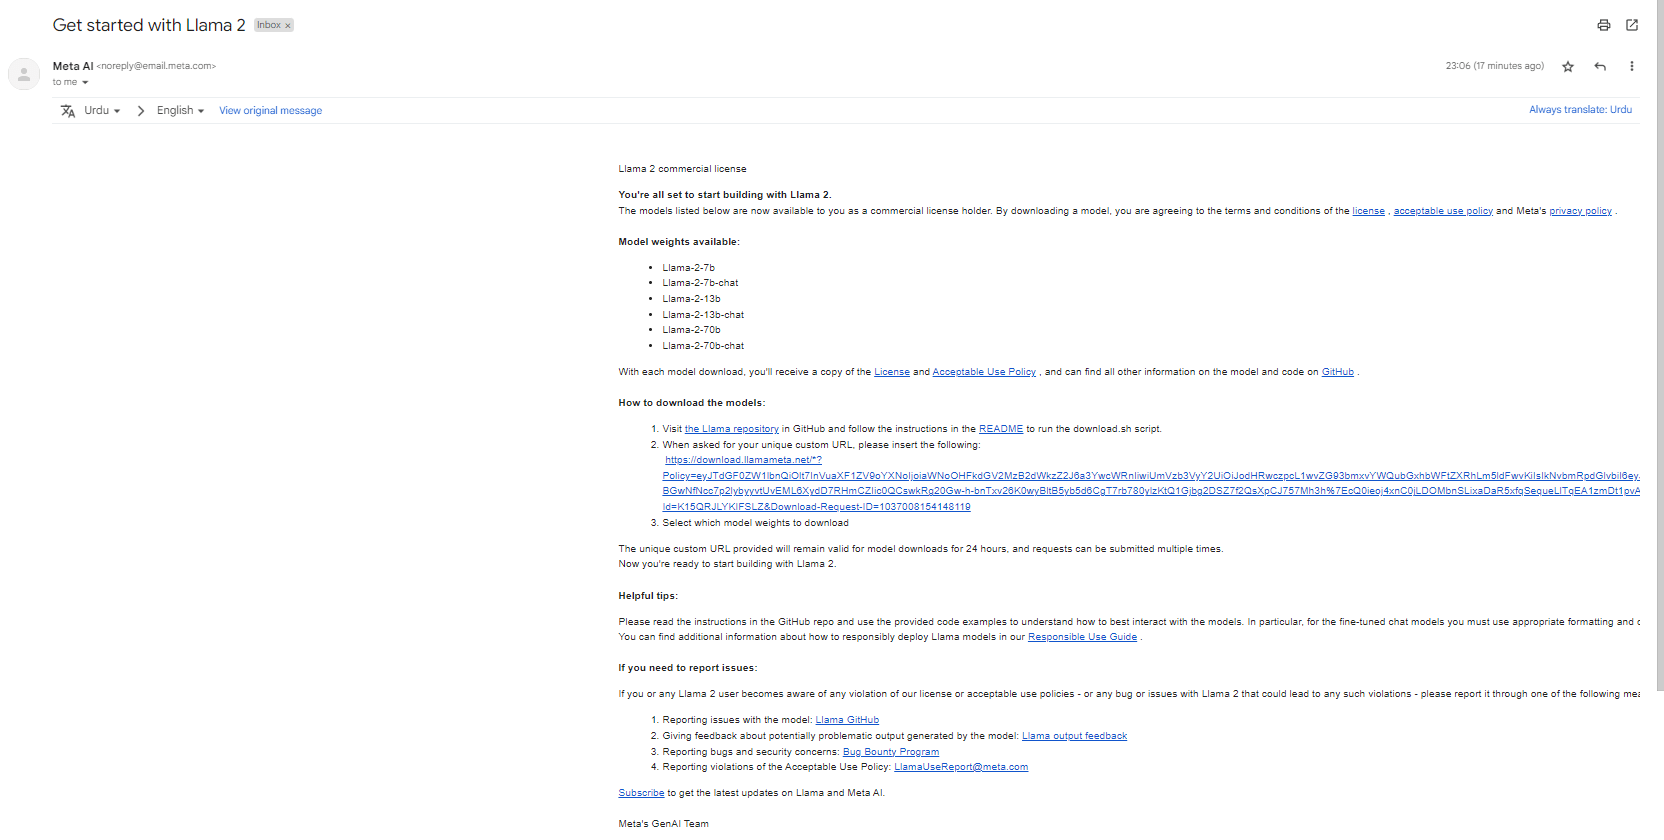Screen dimensions: 1664x840
Task: Click the 'How to download the models:' heading
Action: (x=691, y=403)
